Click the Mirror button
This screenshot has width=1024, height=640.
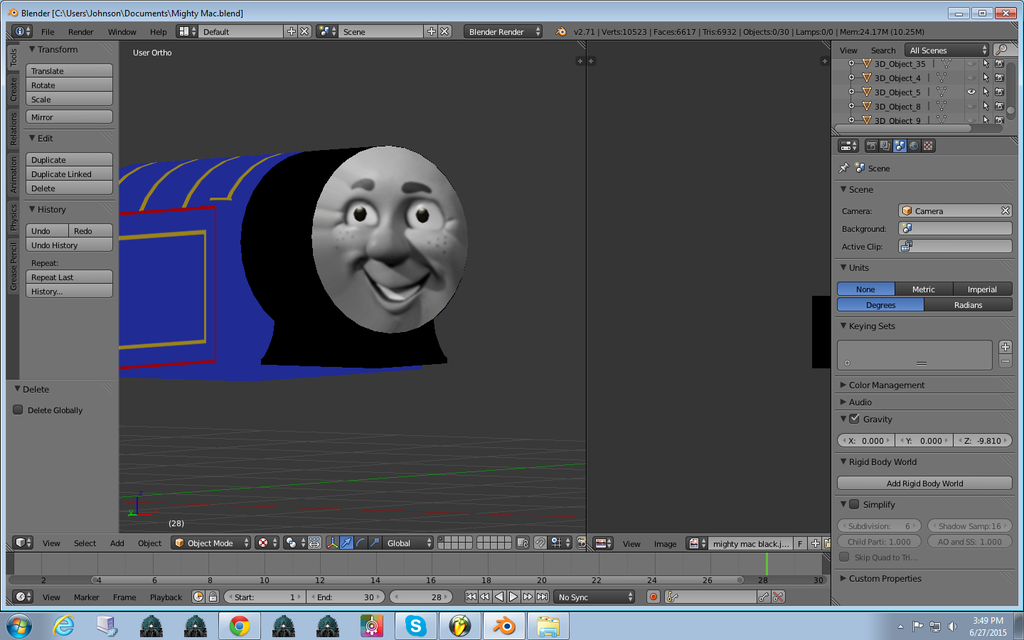[69, 117]
